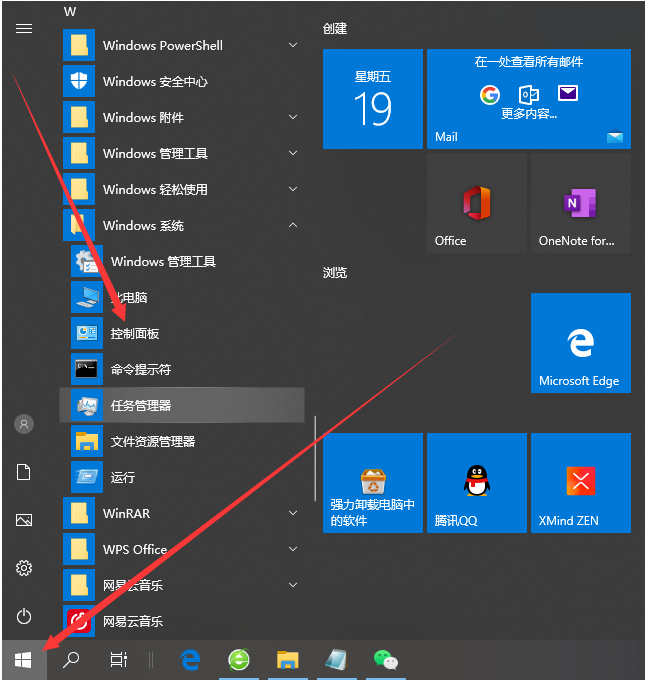Open the 腾讯QQ tile
Viewport: 645px width, 681px height.
[476, 483]
